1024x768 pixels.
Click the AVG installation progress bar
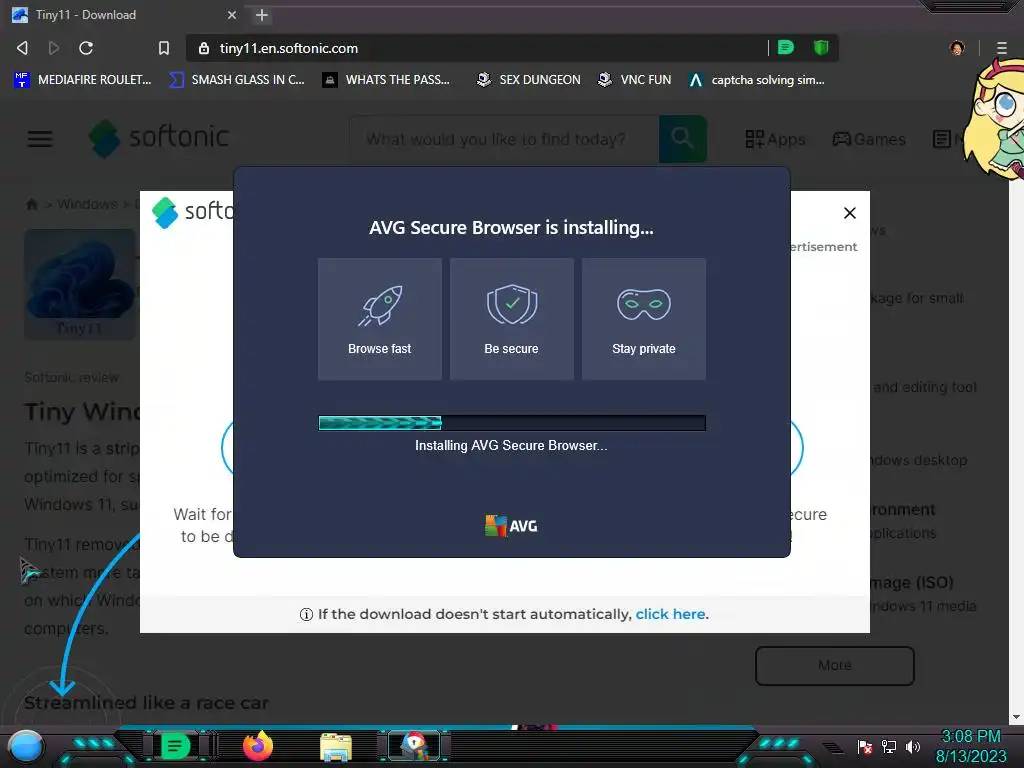pos(511,423)
